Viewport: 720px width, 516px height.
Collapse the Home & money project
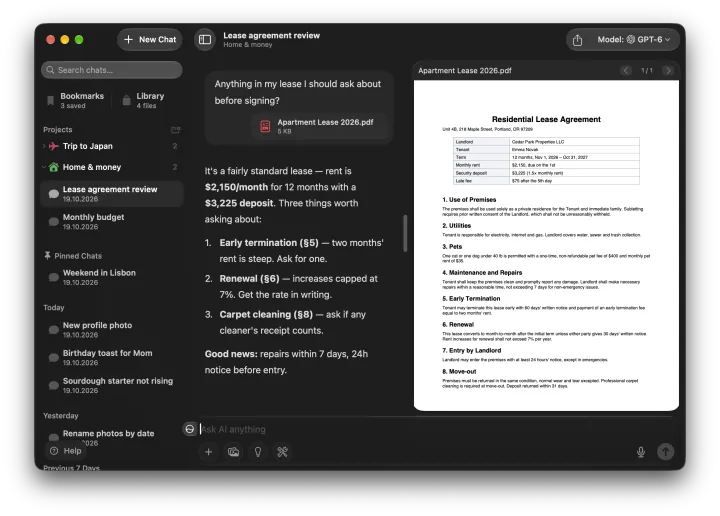44,167
